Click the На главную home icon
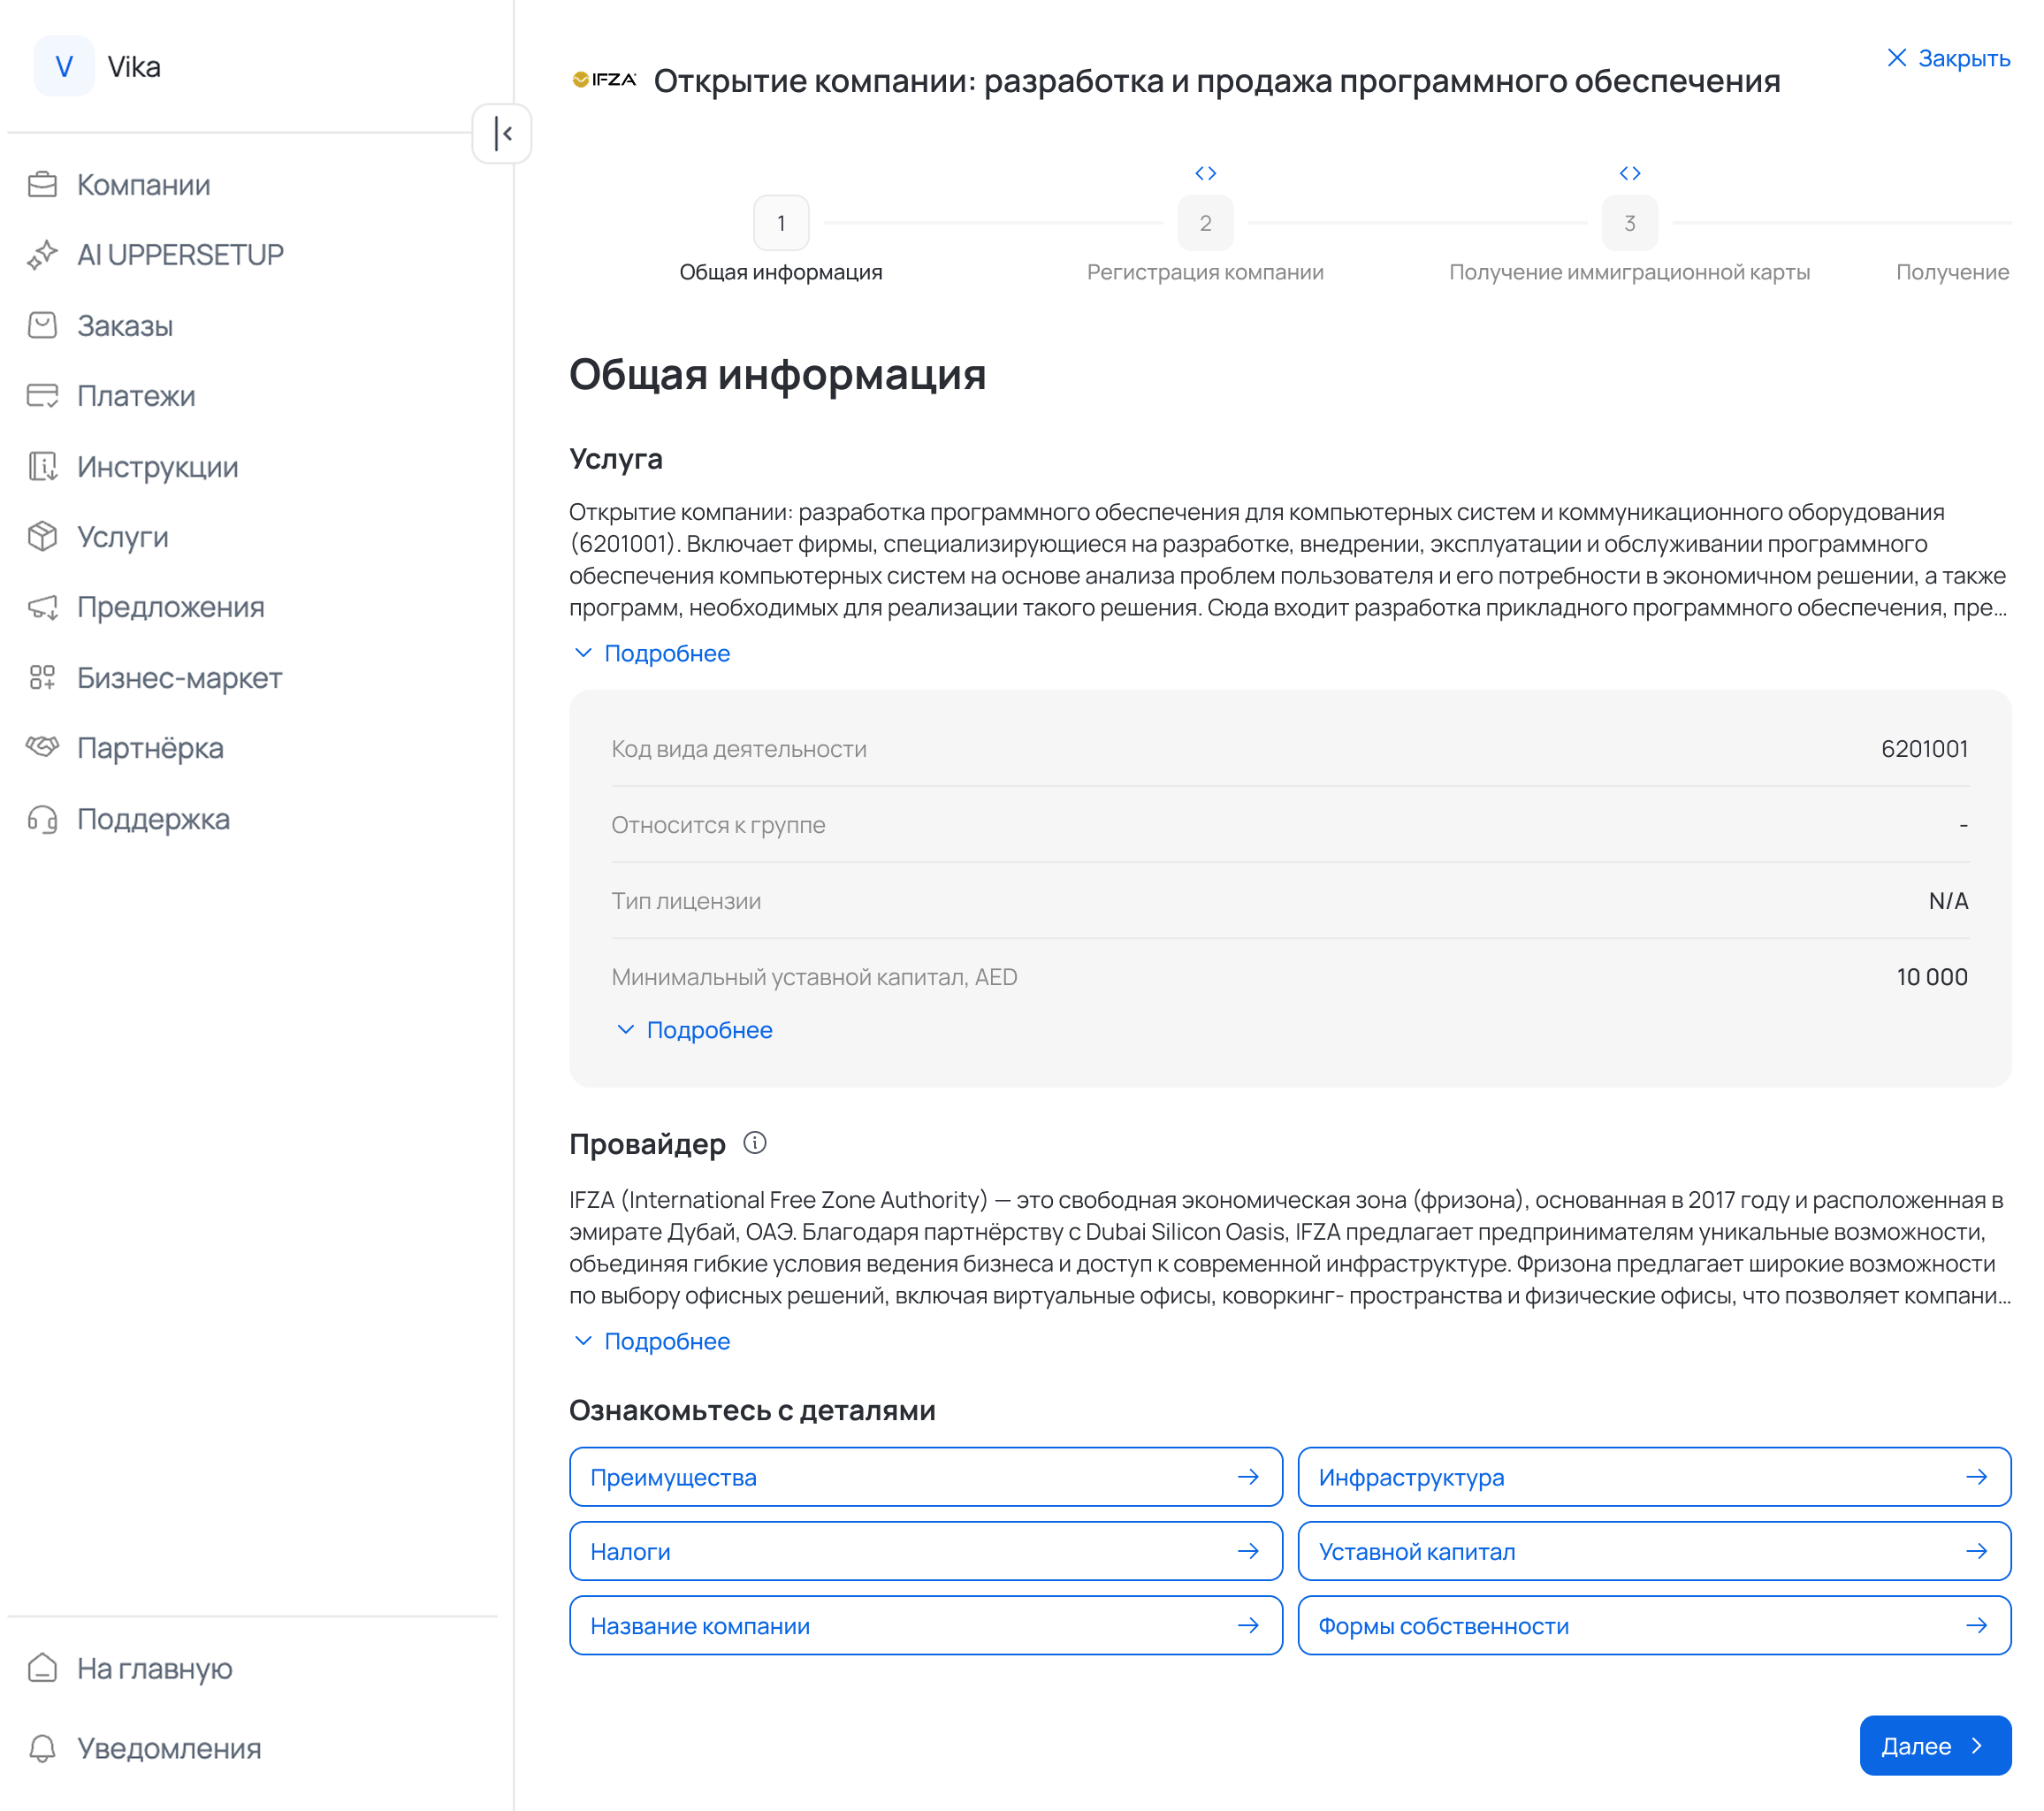2044x1811 pixels. point(42,1668)
